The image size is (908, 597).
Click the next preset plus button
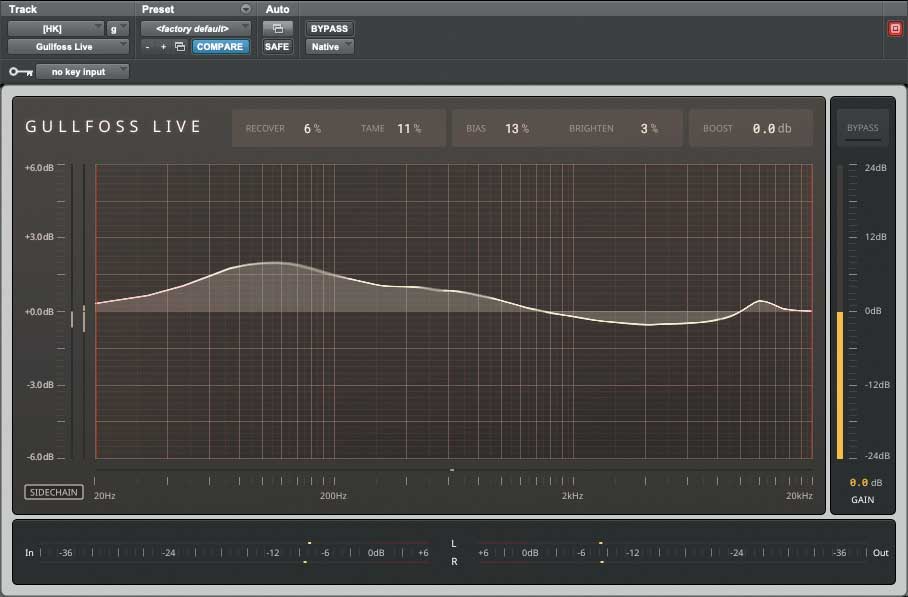163,46
